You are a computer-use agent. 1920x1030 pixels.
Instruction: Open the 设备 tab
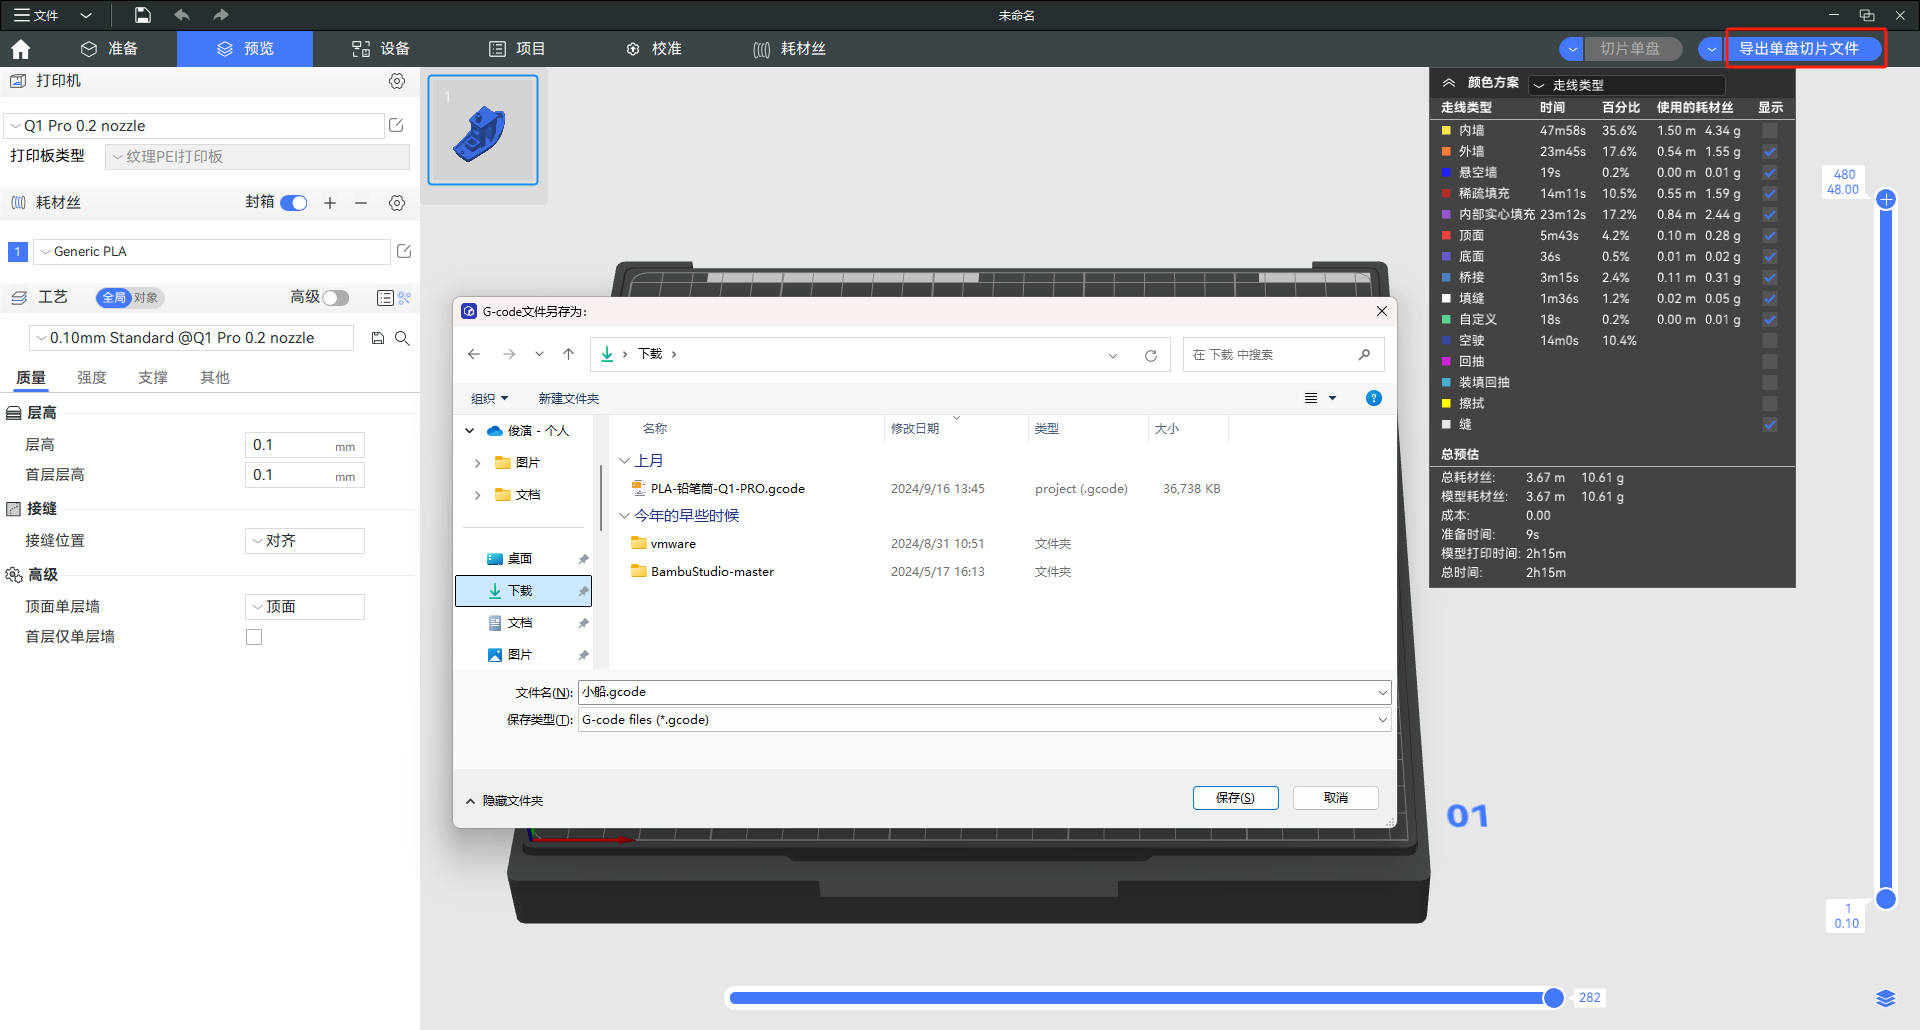pyautogui.click(x=381, y=49)
